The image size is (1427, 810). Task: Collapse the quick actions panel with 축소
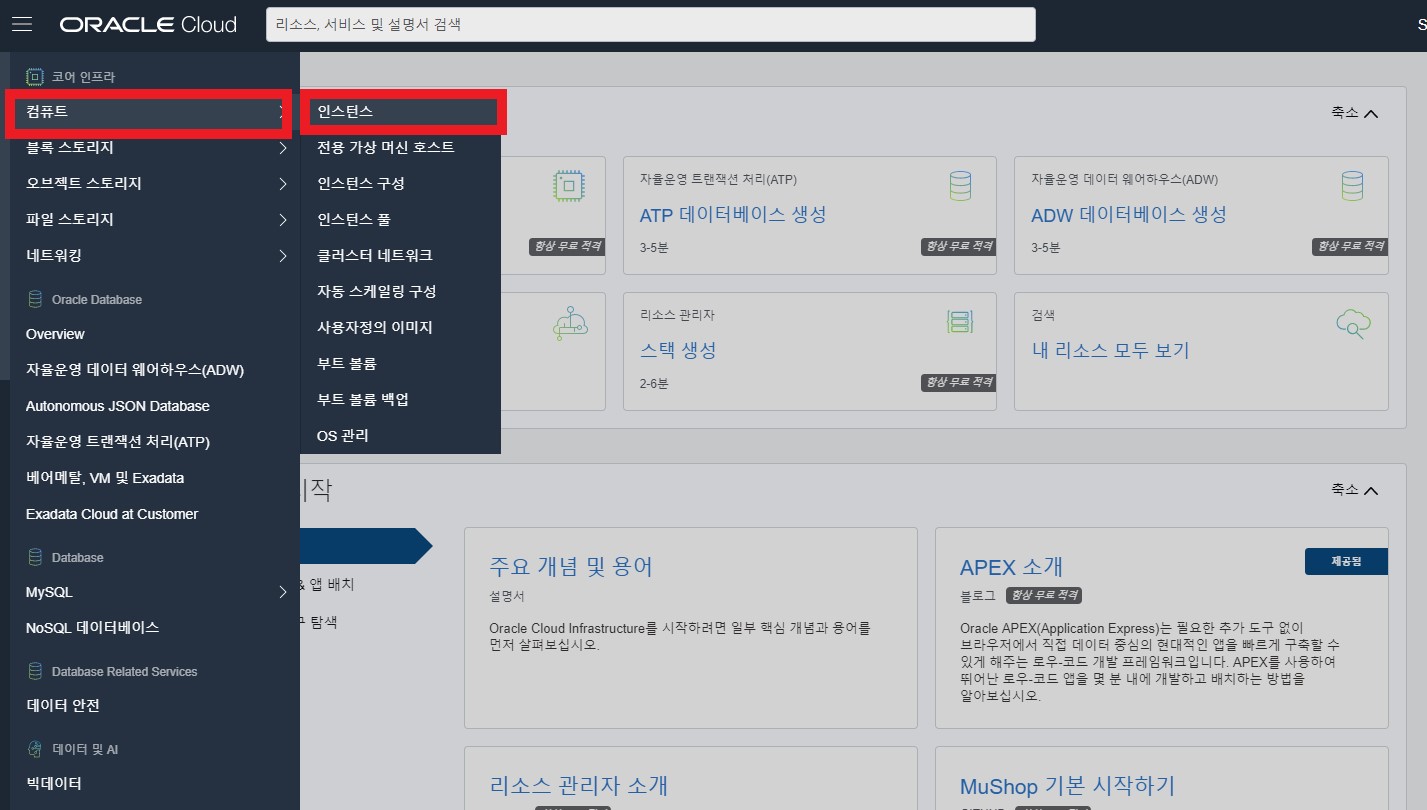click(x=1354, y=113)
